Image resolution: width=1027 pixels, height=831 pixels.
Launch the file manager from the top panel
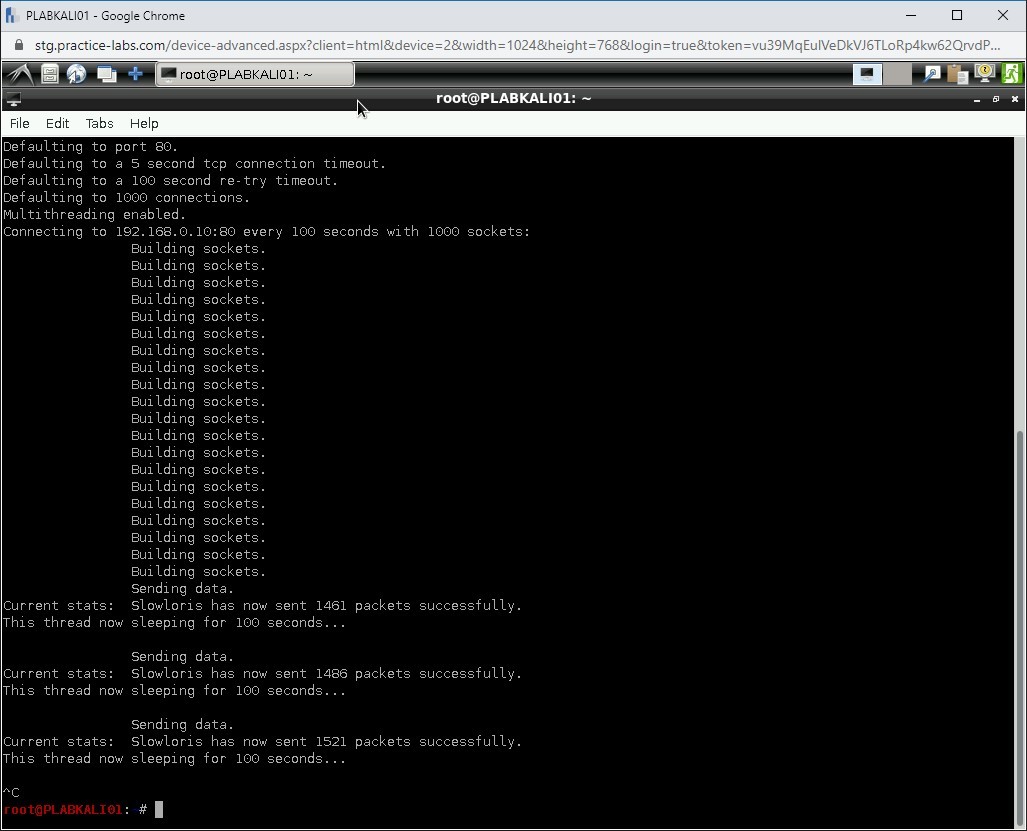[49, 73]
